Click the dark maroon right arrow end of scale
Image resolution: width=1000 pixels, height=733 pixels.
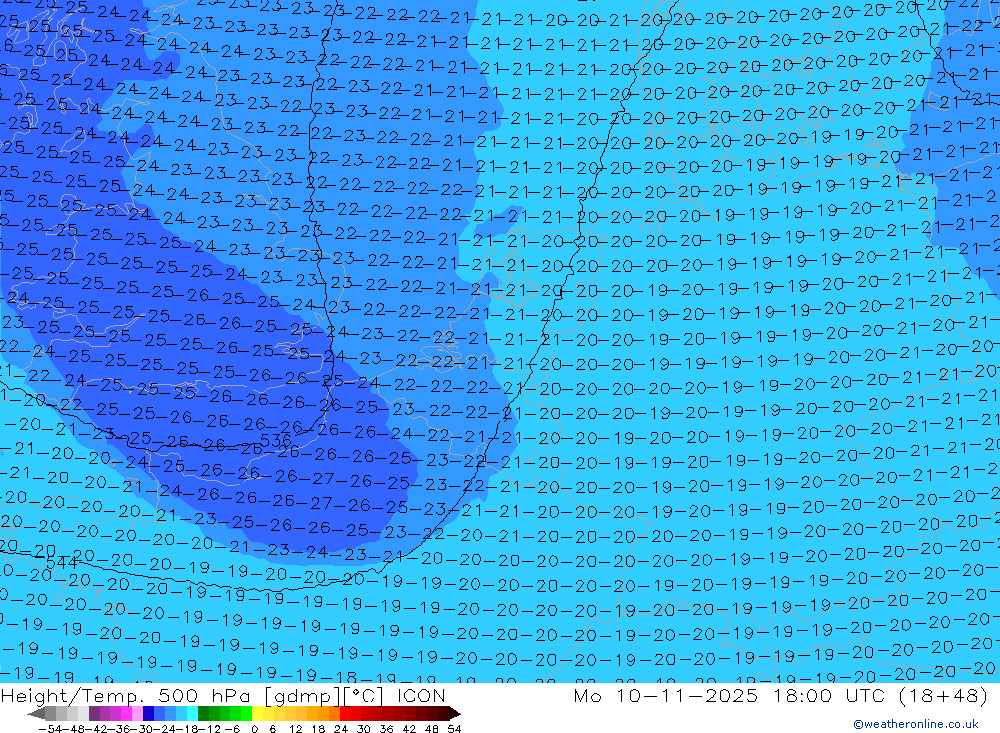(455, 713)
